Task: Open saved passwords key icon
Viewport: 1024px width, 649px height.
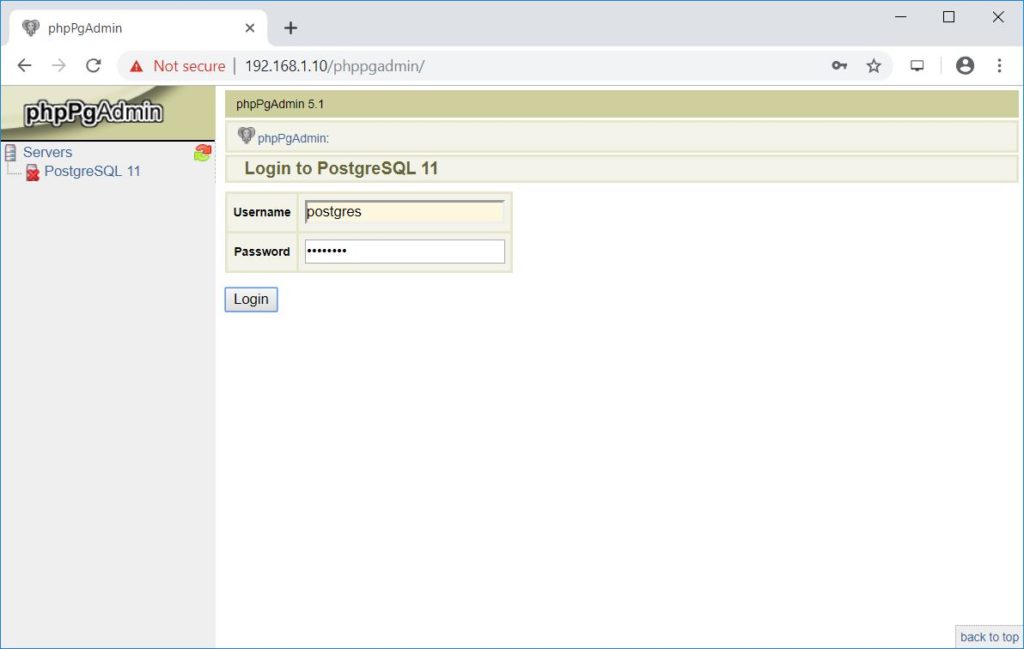Action: click(x=839, y=65)
